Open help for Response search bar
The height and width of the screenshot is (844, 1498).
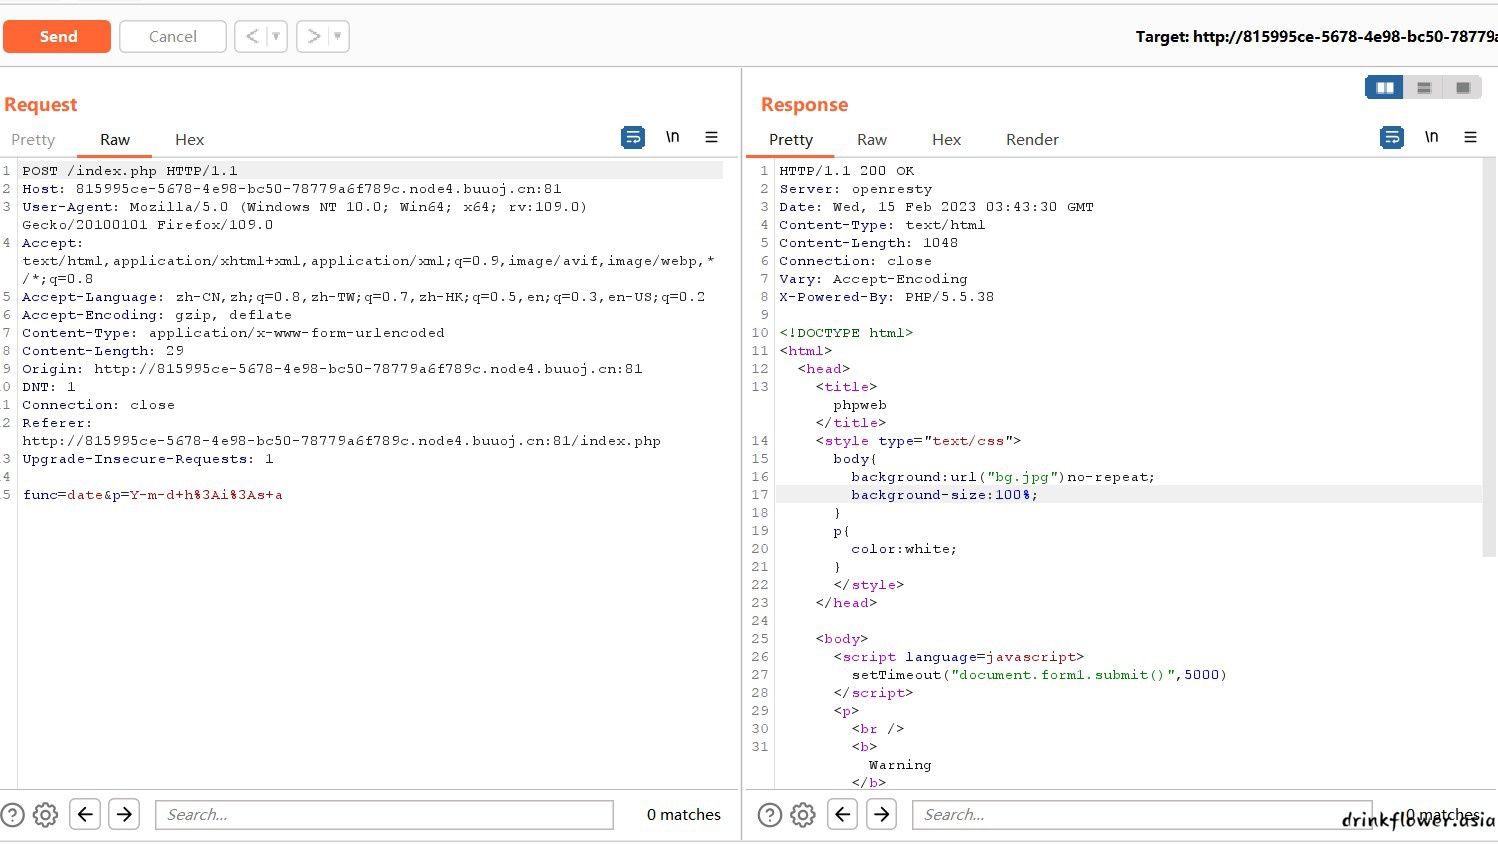click(x=770, y=815)
